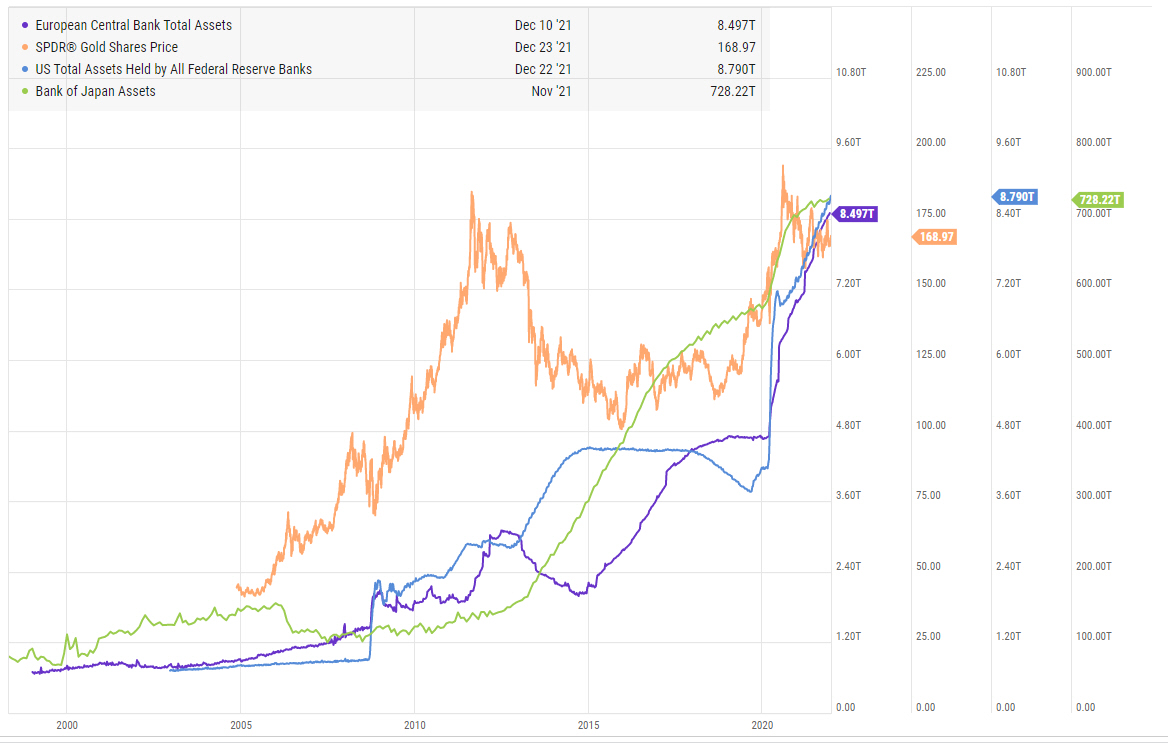Select SPDR® Gold Shares Price legend label
The image size is (1168, 743).
107,47
